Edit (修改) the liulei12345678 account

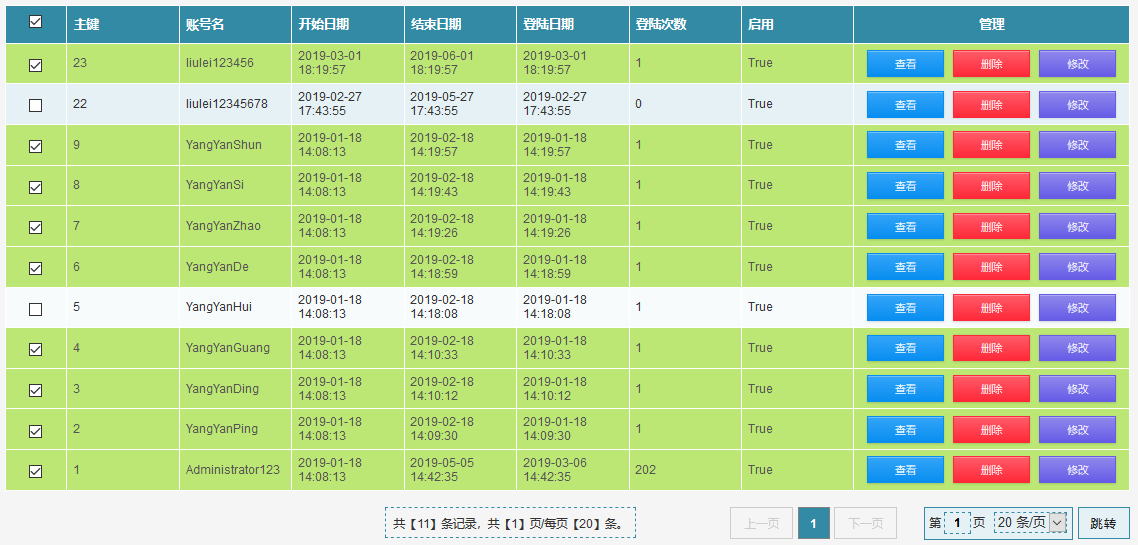(1078, 105)
